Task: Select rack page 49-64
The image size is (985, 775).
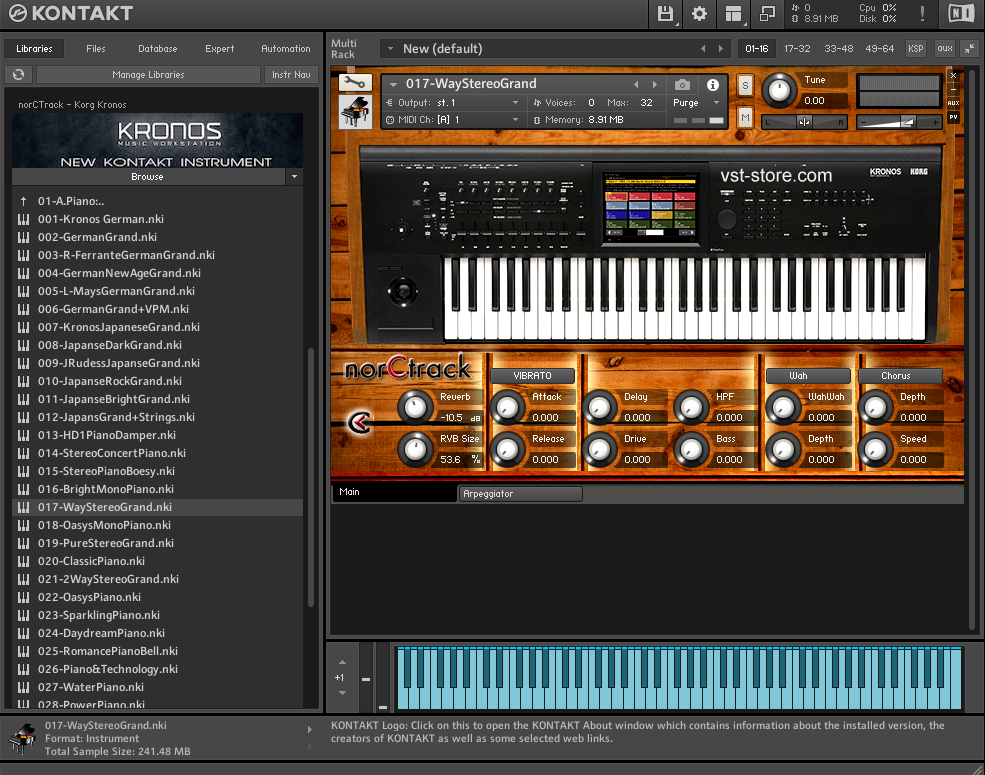Action: coord(879,49)
